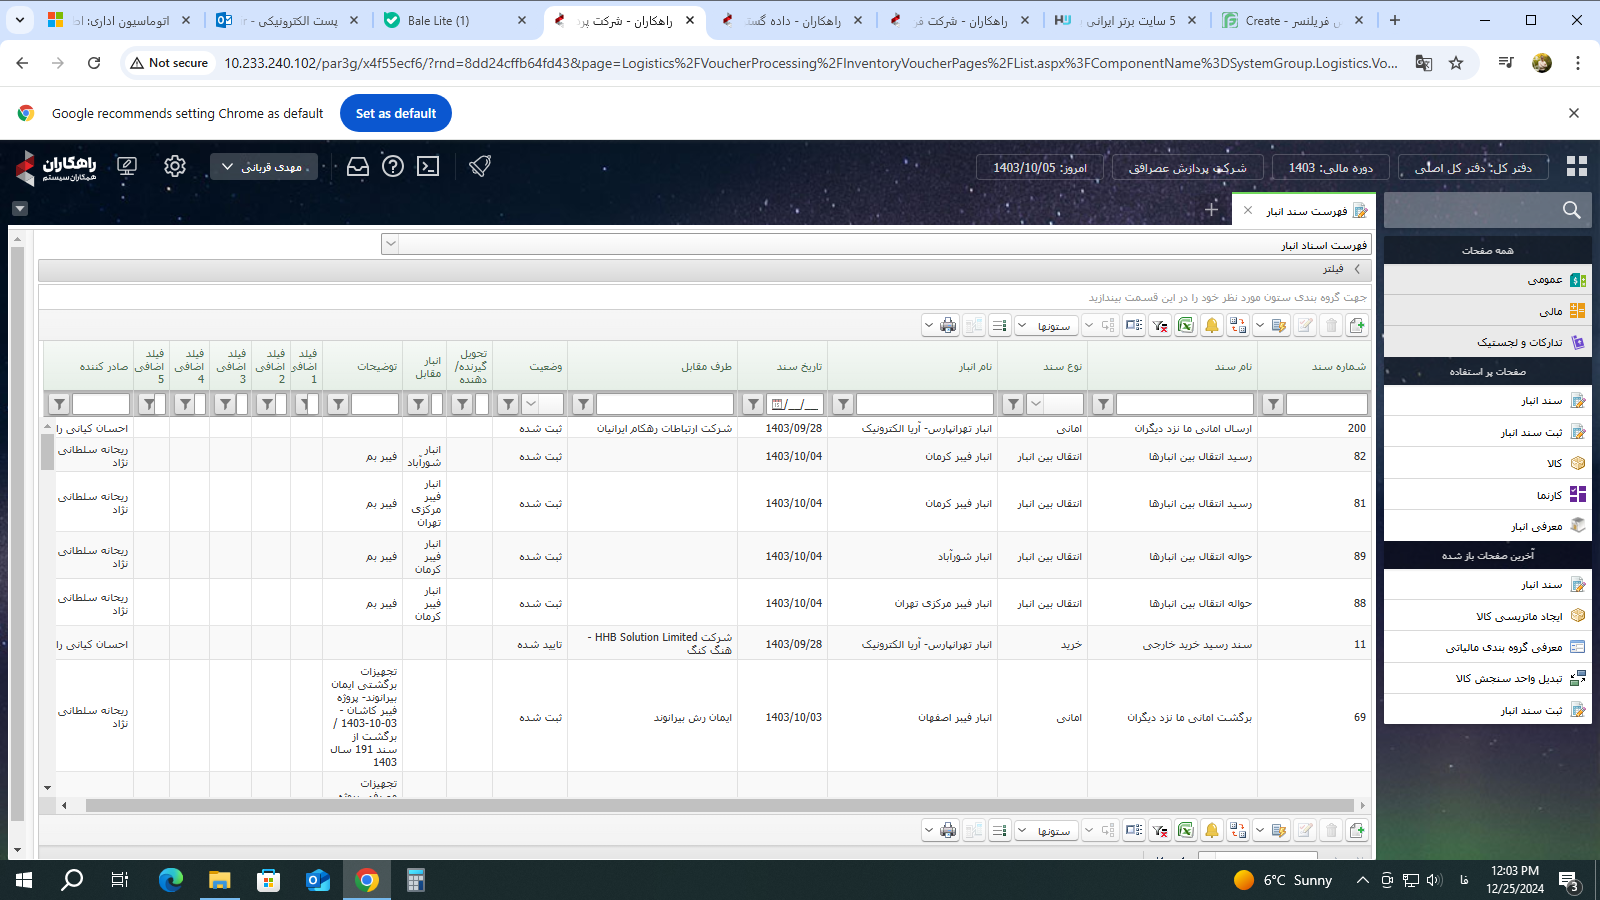Click the search magnifier in the sidebar
Screen dimensions: 1600x900
click(1571, 210)
